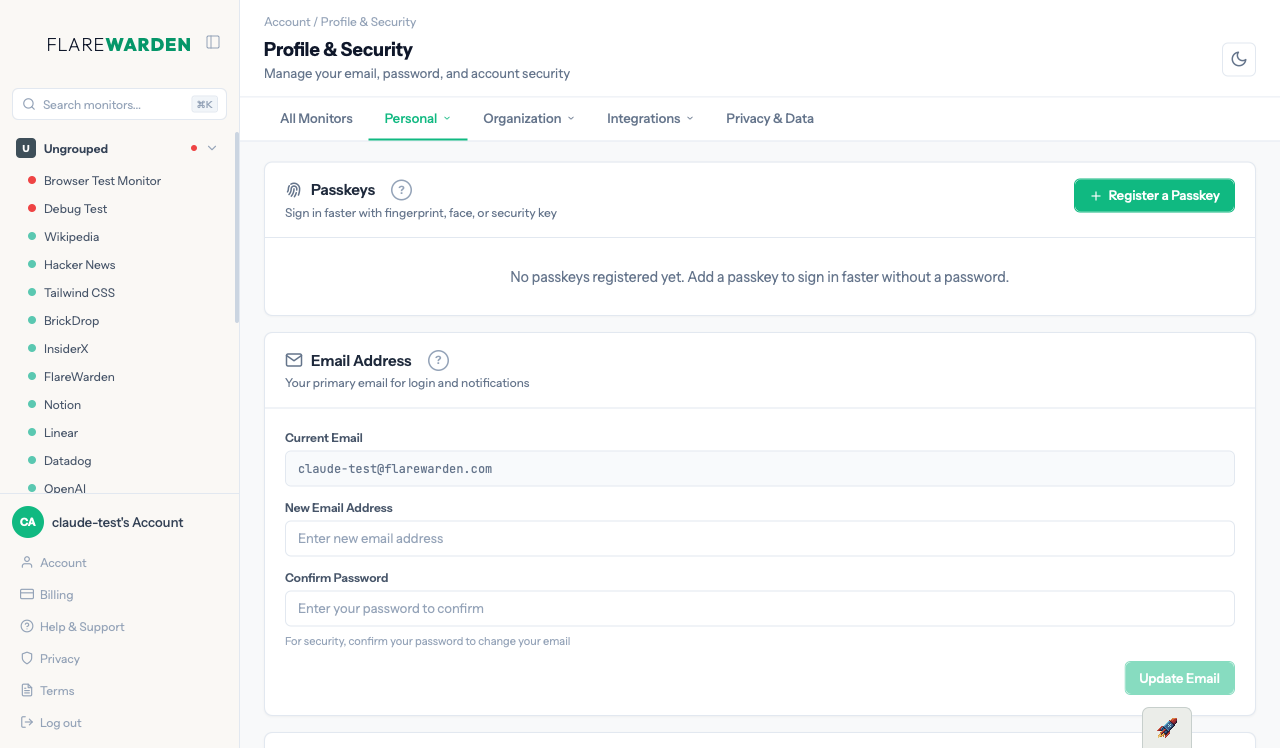Open the Privacy & Data tab
The height and width of the screenshot is (748, 1280).
(769, 118)
